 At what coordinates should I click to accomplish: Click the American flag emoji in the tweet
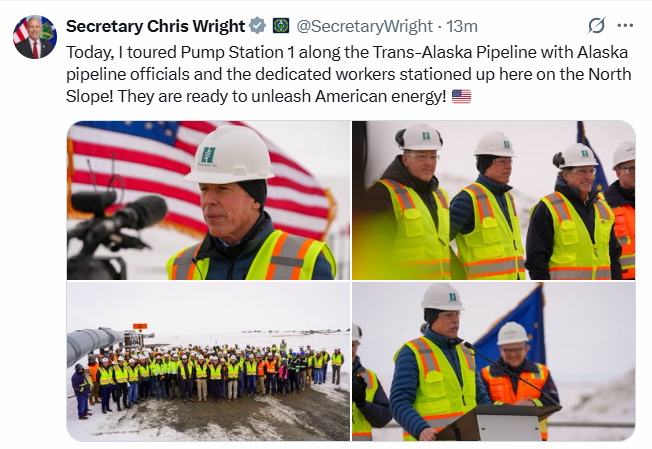tap(461, 96)
